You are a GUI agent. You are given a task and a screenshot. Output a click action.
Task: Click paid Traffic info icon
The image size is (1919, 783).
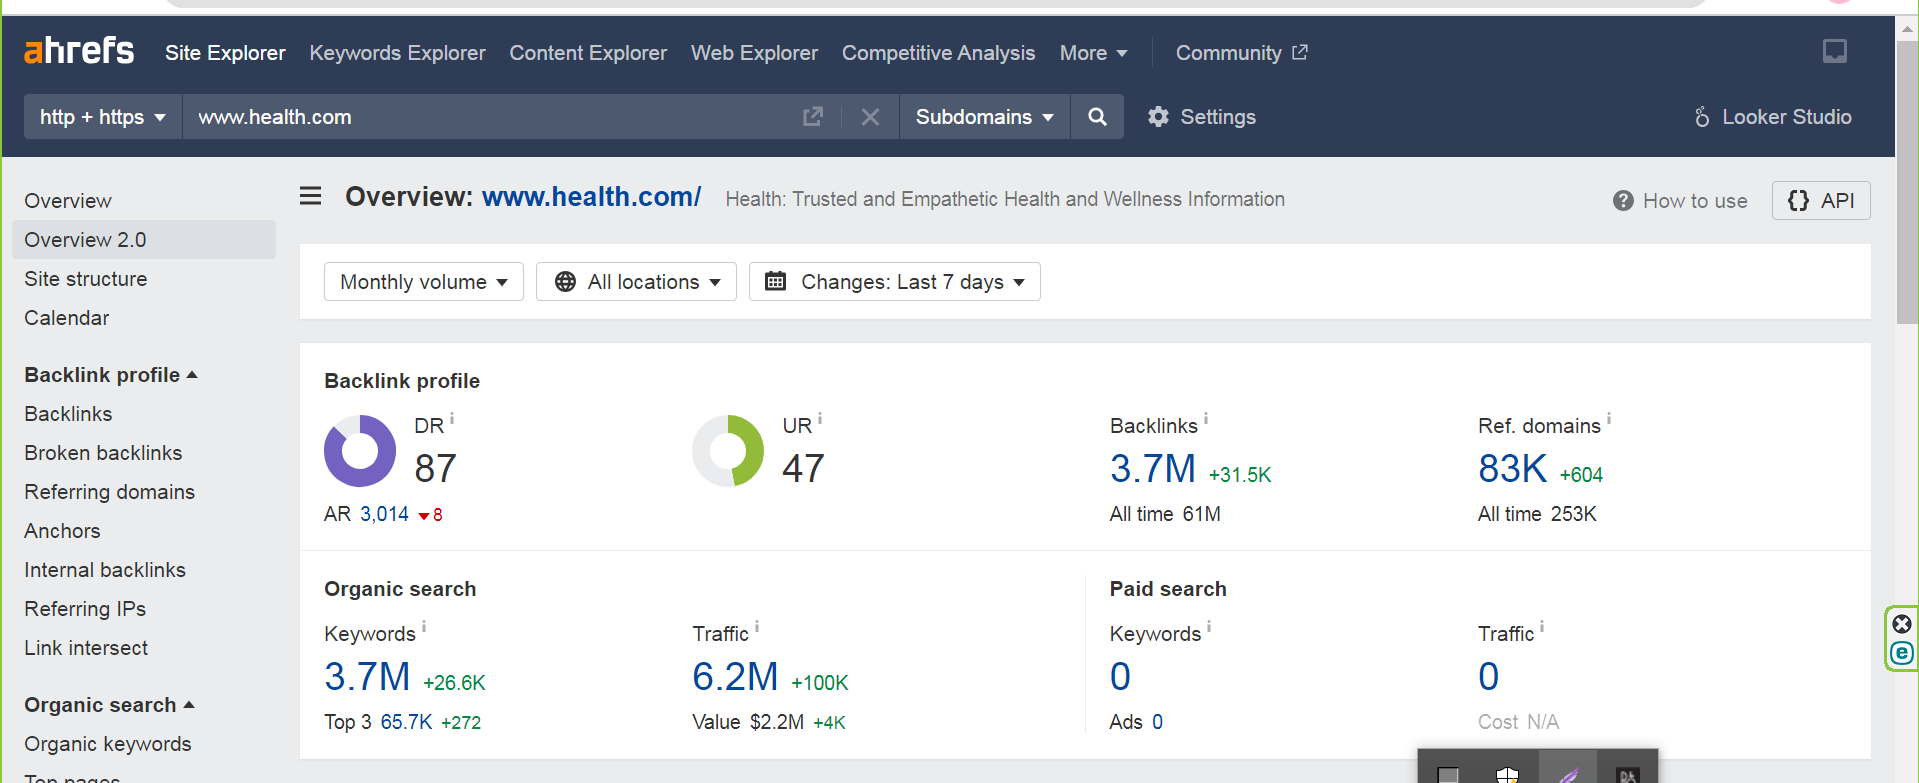coord(1542,626)
